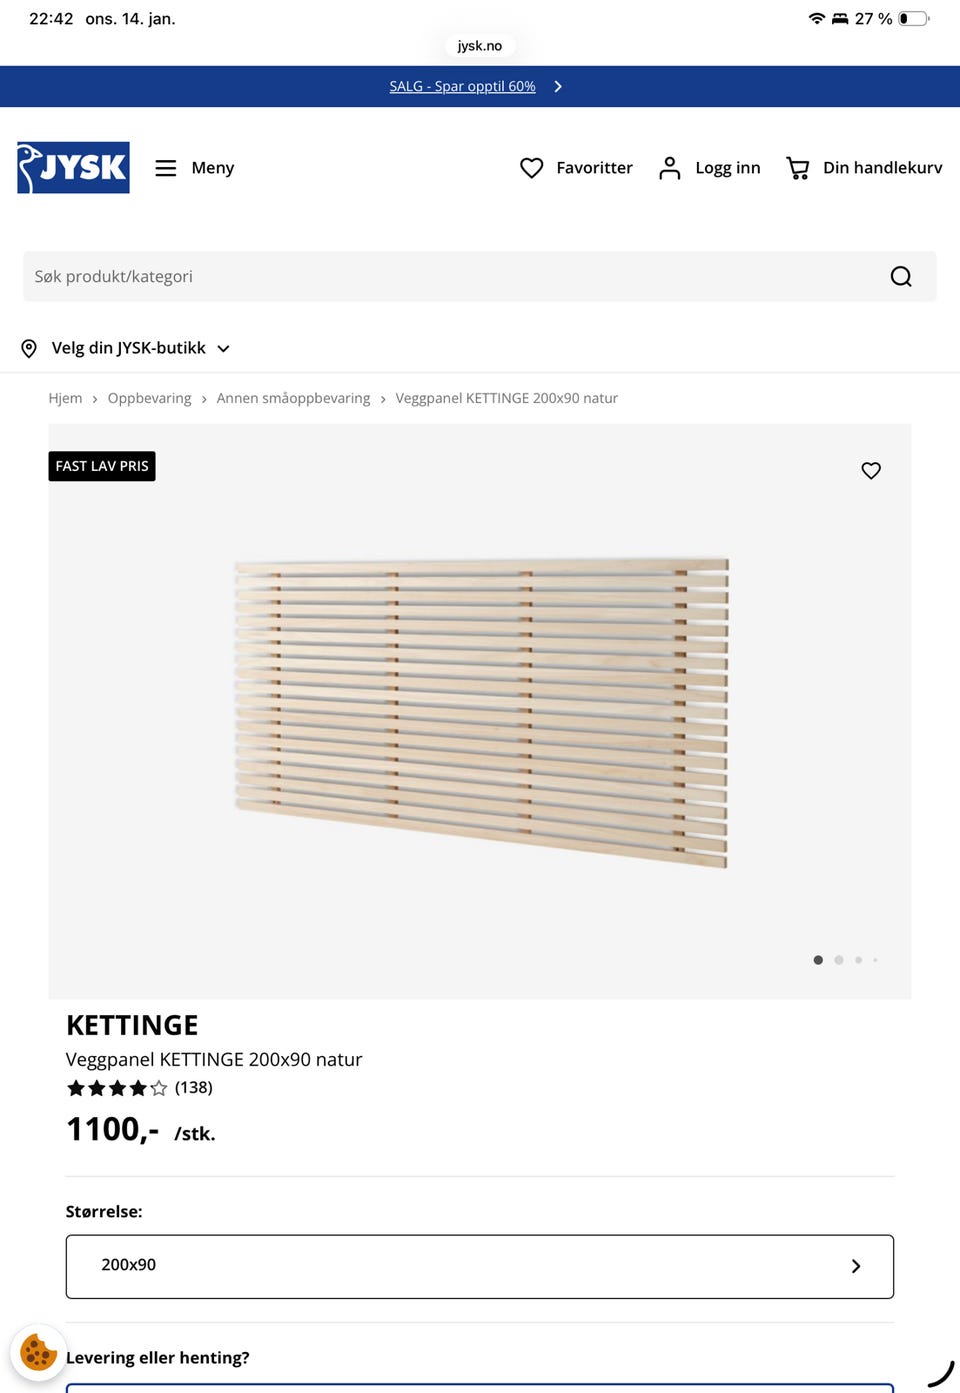Go to Hjem breadcrumb

click(65, 398)
